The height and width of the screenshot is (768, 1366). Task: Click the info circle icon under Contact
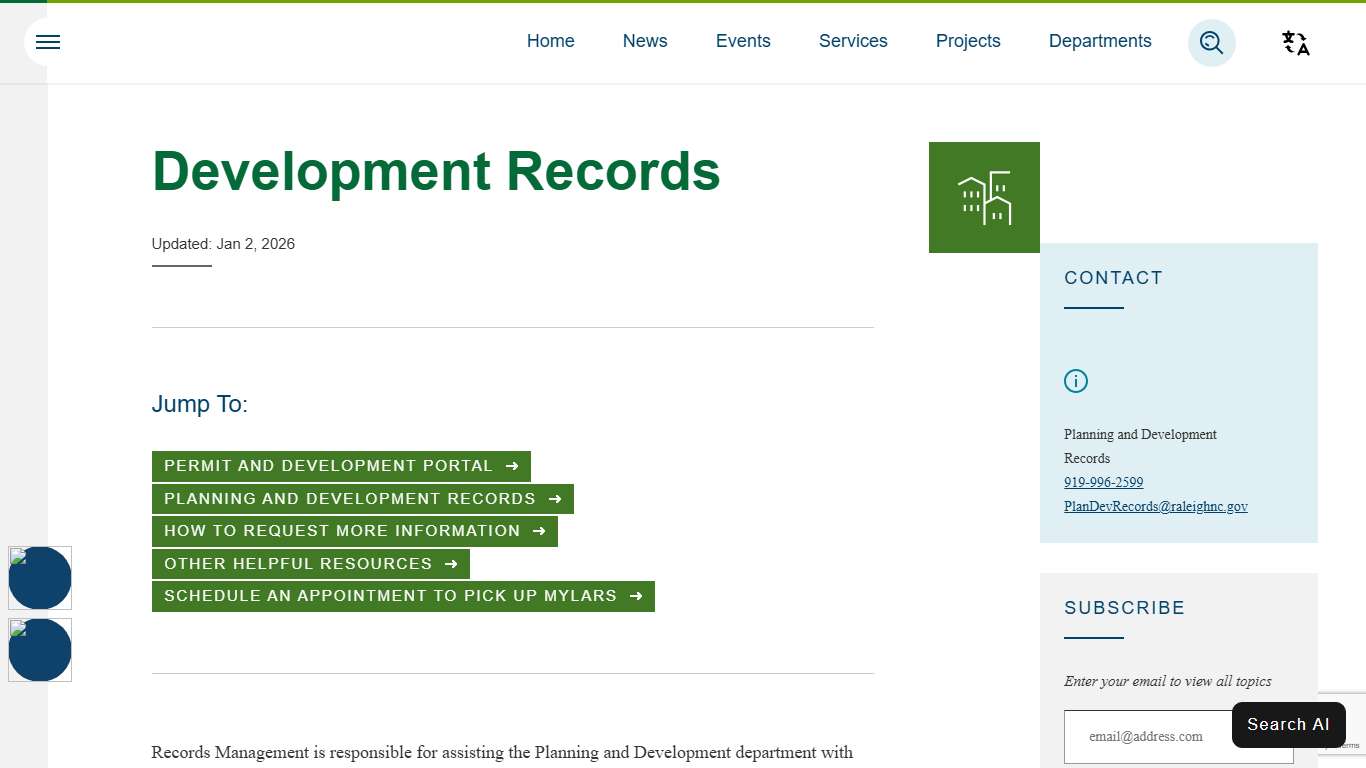pyautogui.click(x=1075, y=381)
